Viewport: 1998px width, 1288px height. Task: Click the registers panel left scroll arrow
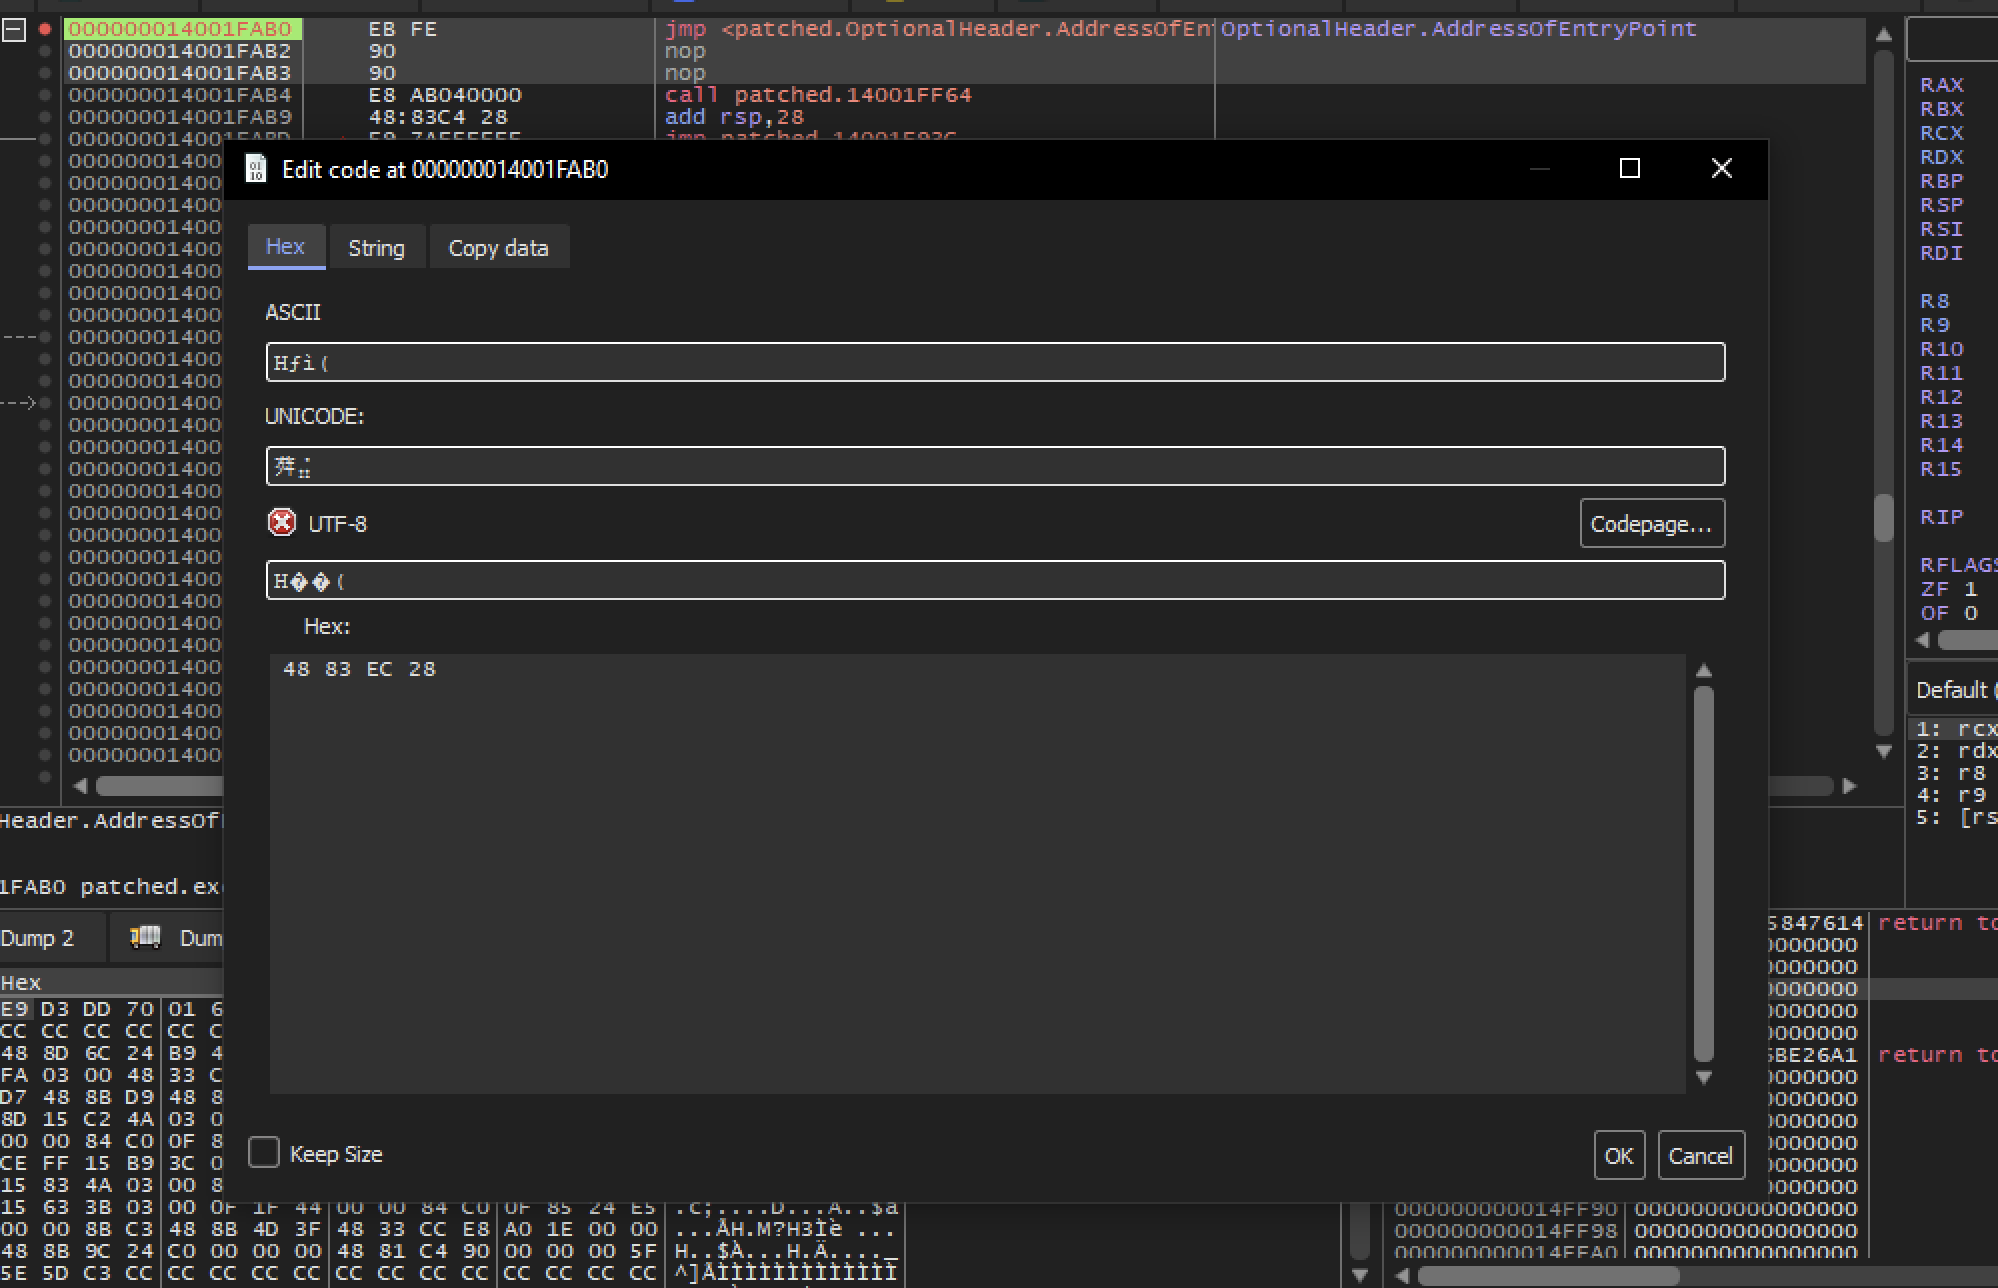1921,640
